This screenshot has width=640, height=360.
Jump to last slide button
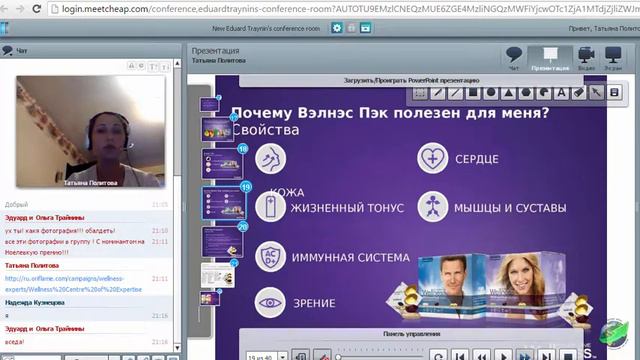547,356
